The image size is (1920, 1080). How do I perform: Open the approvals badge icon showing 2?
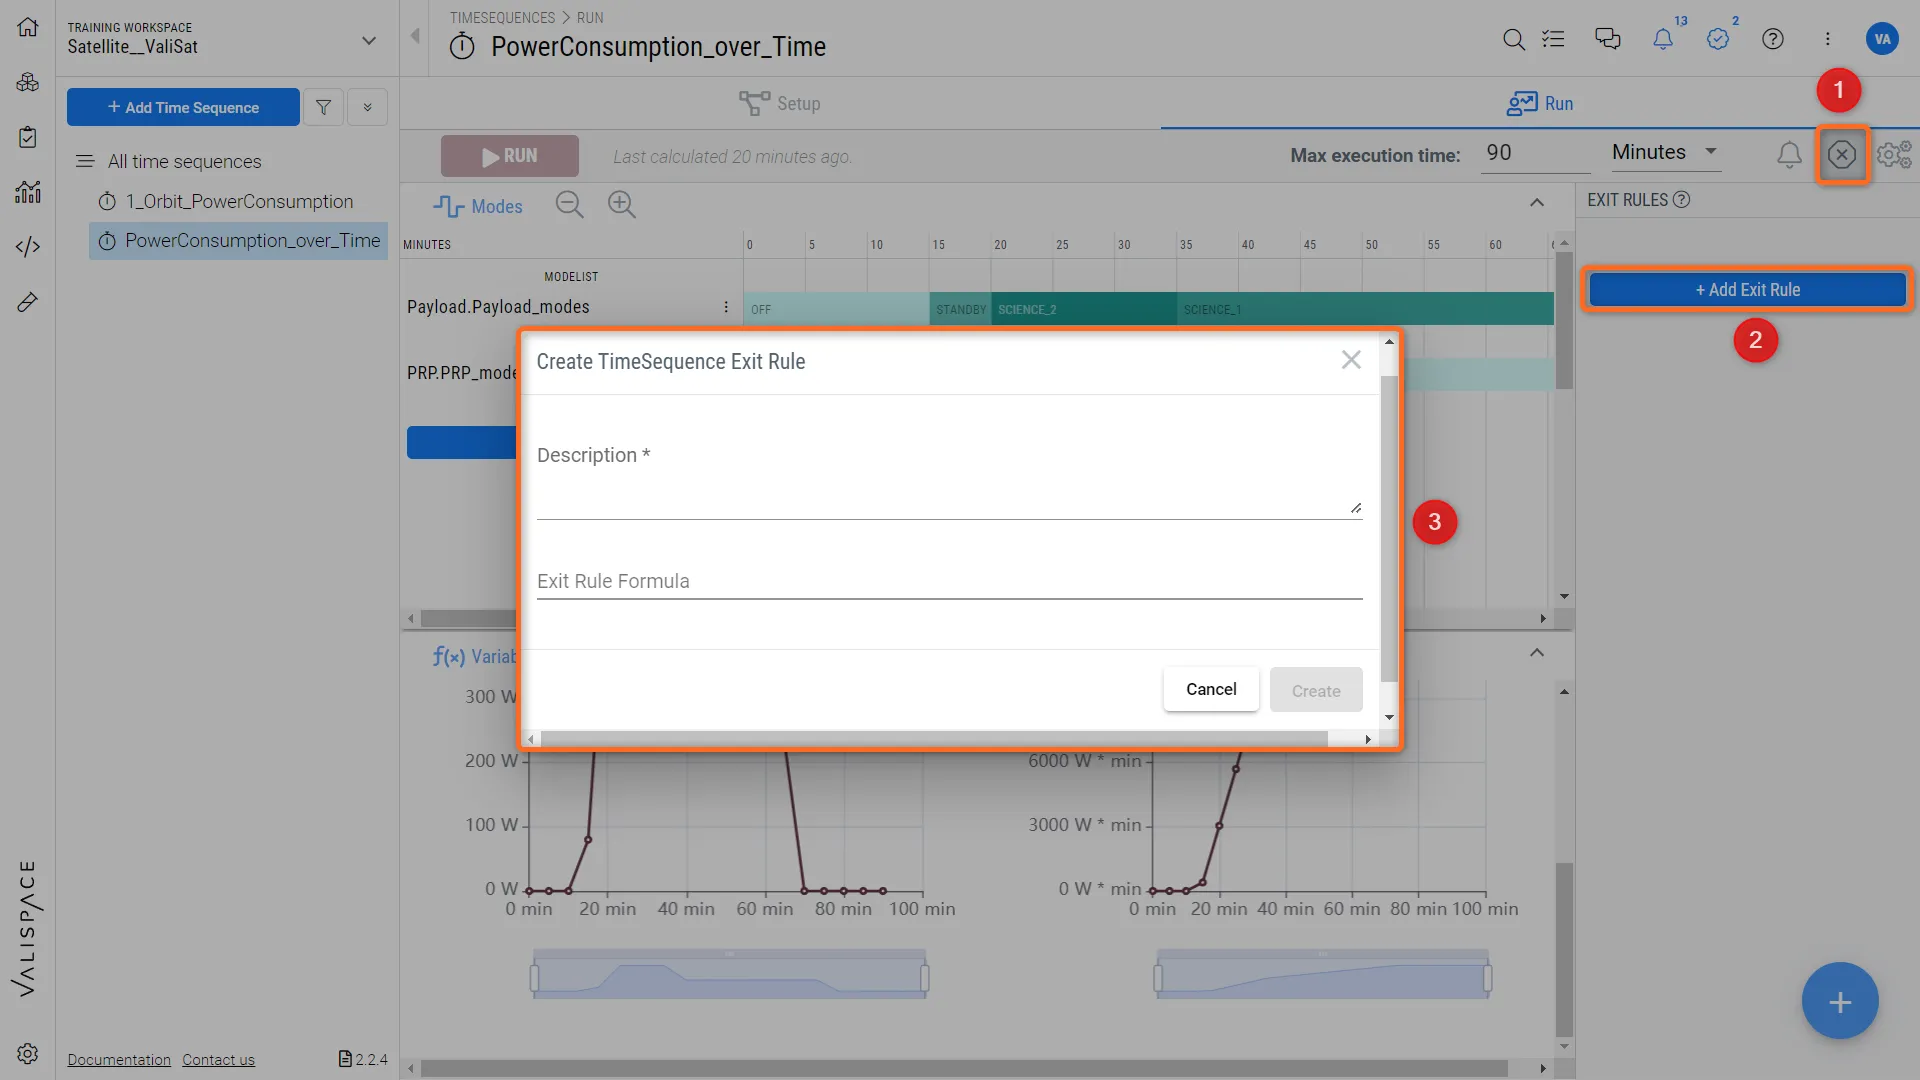[1718, 39]
